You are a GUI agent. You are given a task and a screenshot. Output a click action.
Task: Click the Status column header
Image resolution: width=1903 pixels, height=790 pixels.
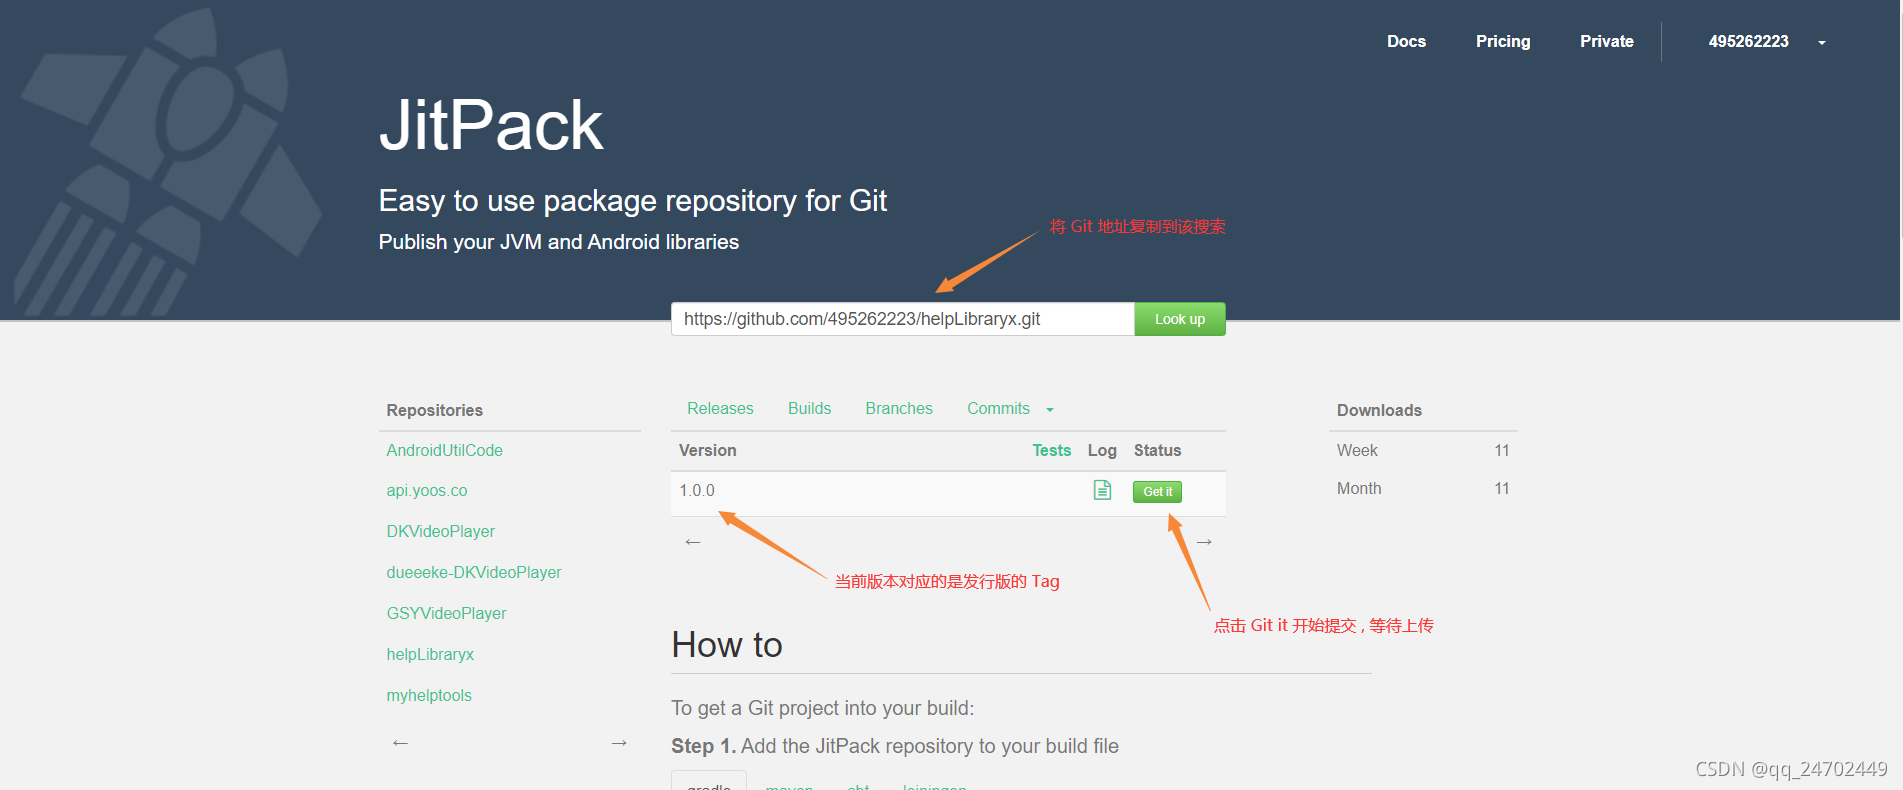tap(1157, 450)
